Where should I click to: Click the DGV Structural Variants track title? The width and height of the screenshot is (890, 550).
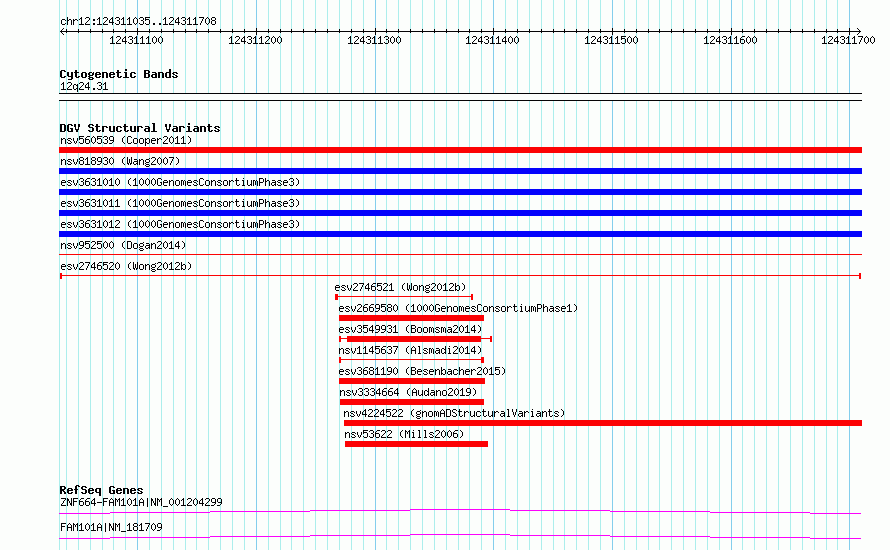[x=140, y=128]
